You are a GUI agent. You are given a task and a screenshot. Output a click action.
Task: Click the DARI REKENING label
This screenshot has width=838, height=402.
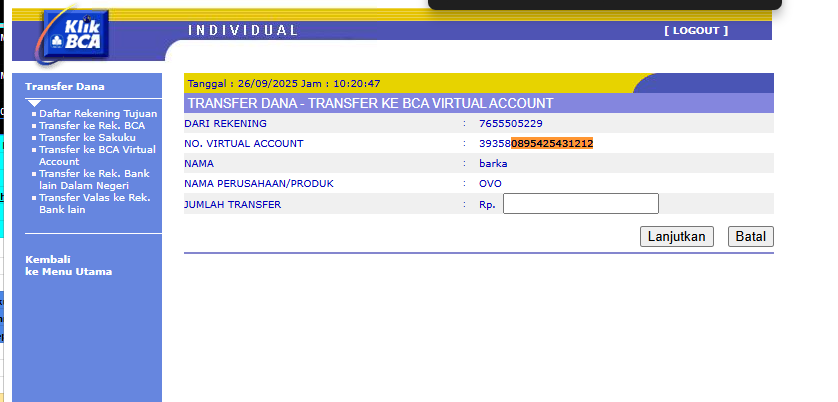226,123
